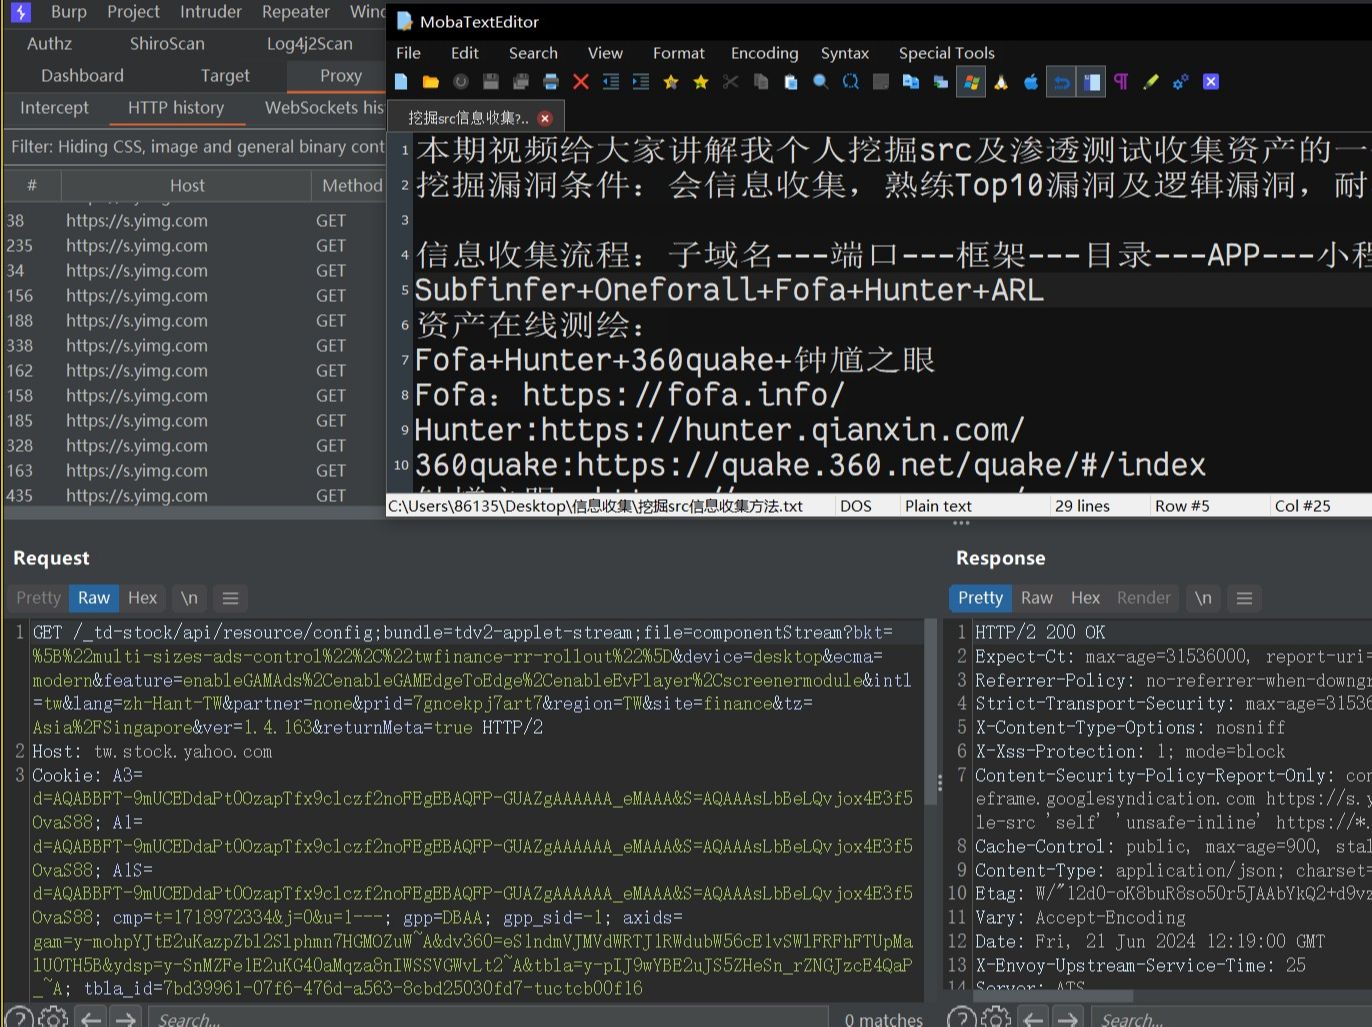1372x1027 pixels.
Task: Click the proxy history Filter bar
Action: [196, 147]
